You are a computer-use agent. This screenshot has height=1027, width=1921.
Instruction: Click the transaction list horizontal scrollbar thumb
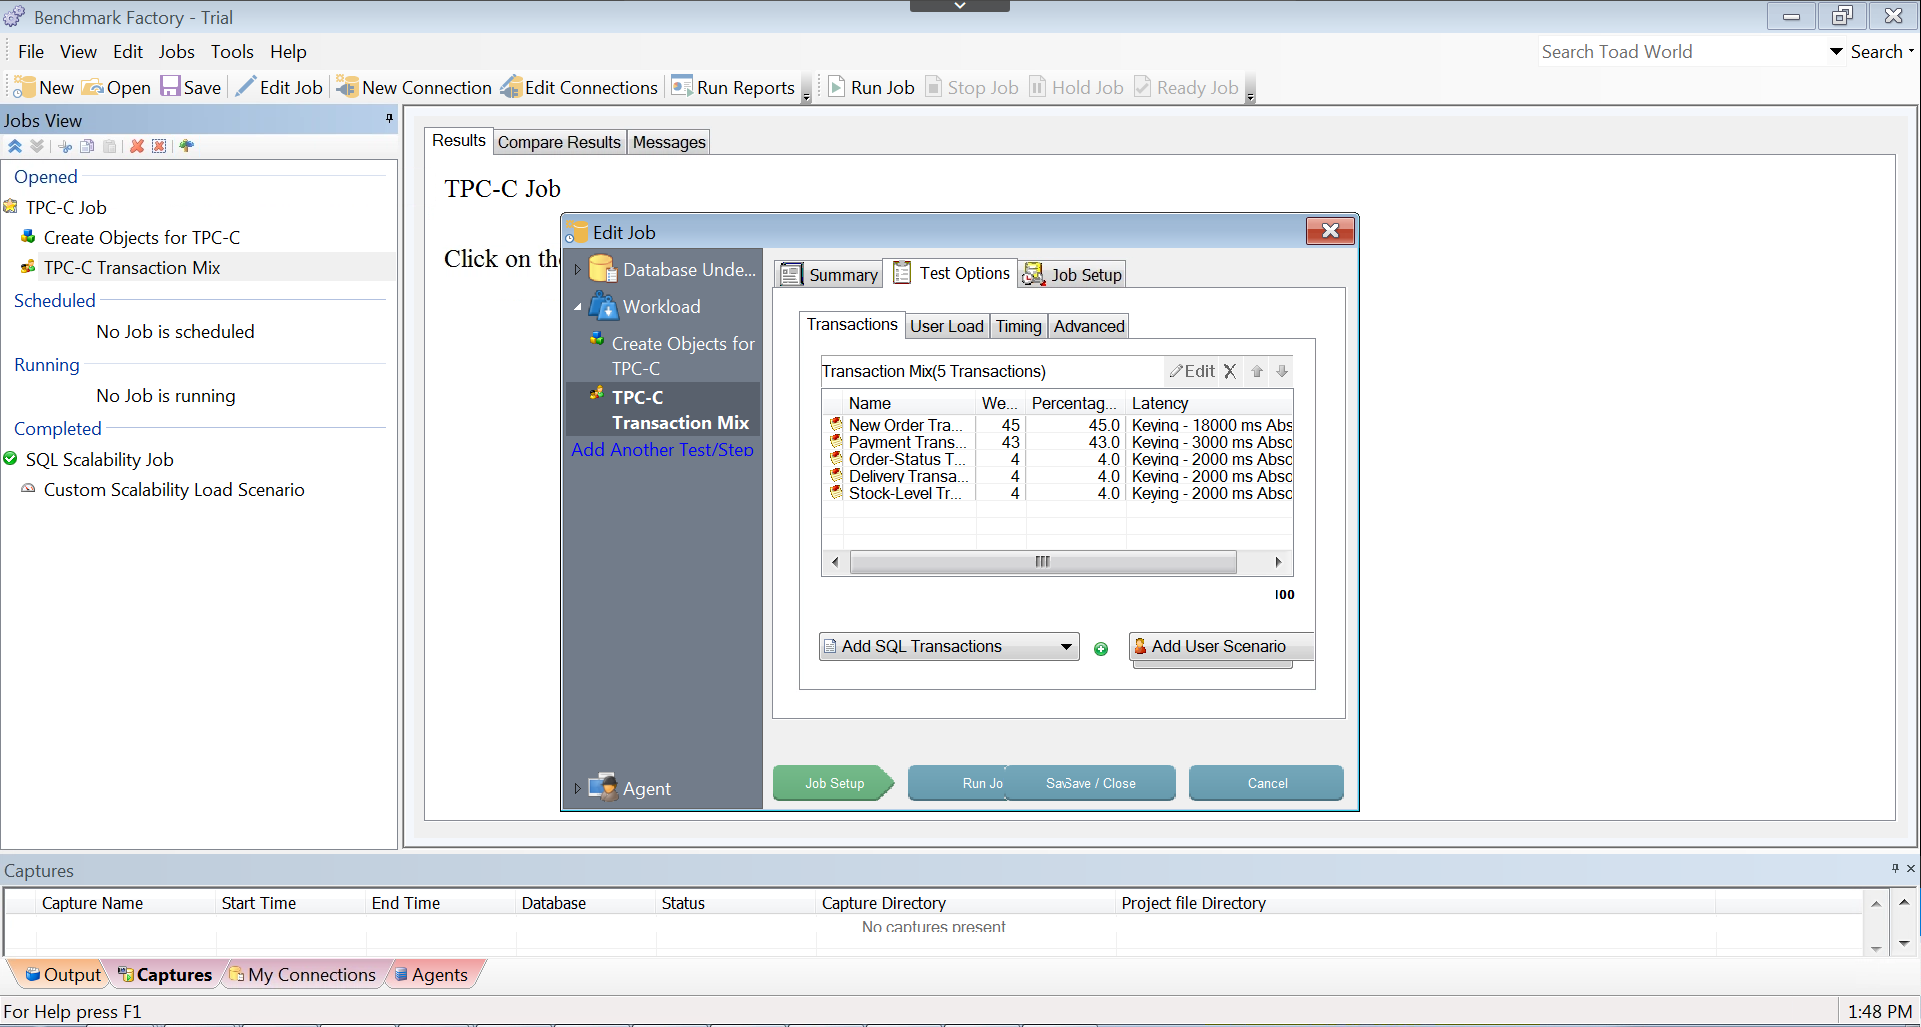tap(1043, 562)
